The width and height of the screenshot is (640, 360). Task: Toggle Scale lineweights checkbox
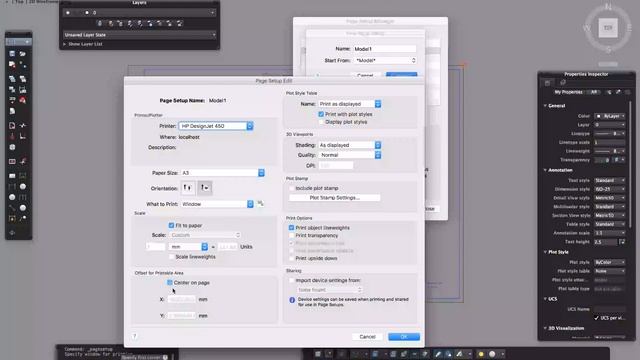pyautogui.click(x=171, y=257)
